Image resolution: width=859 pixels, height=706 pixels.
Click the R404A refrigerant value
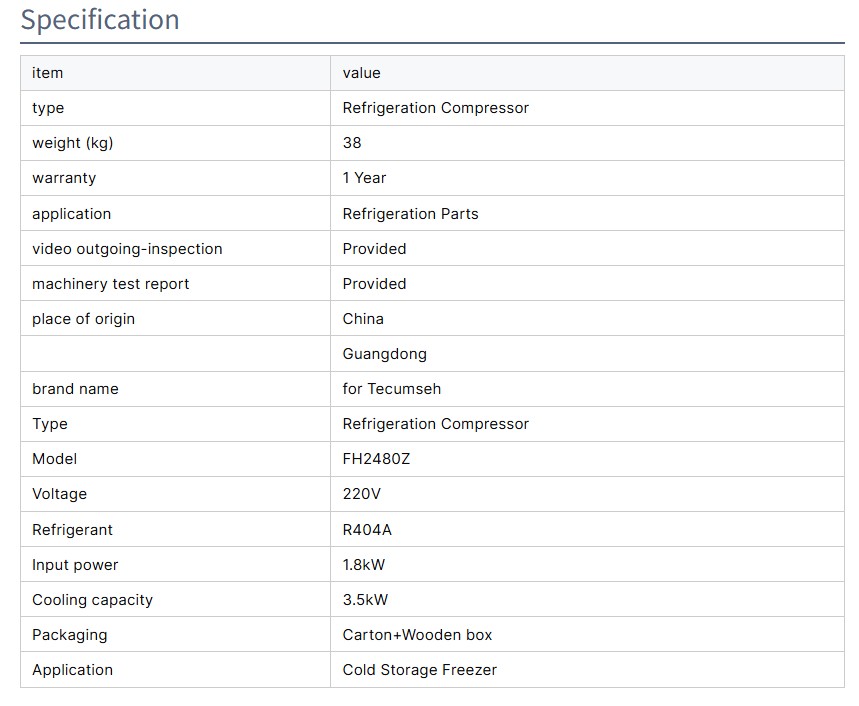coord(367,530)
